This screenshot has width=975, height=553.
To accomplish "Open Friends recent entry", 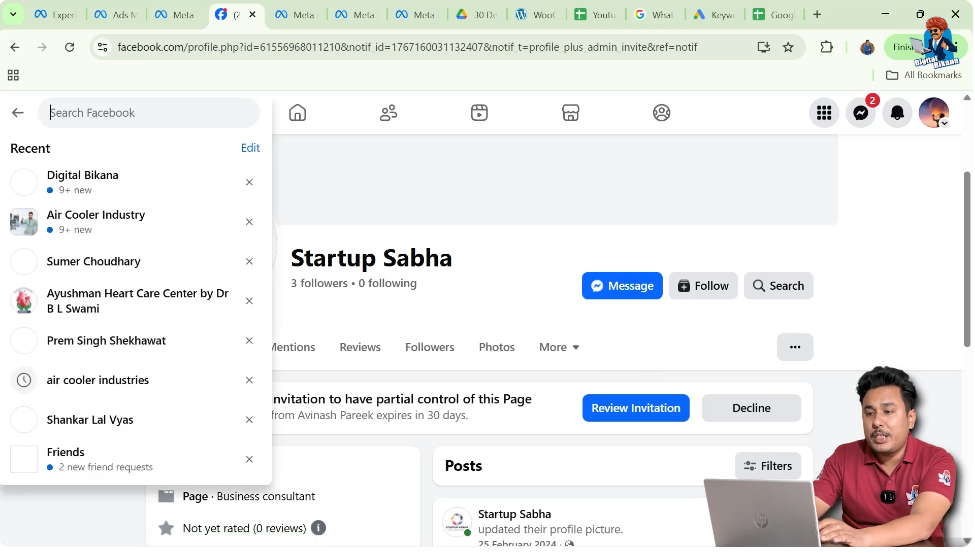I will coord(136,460).
